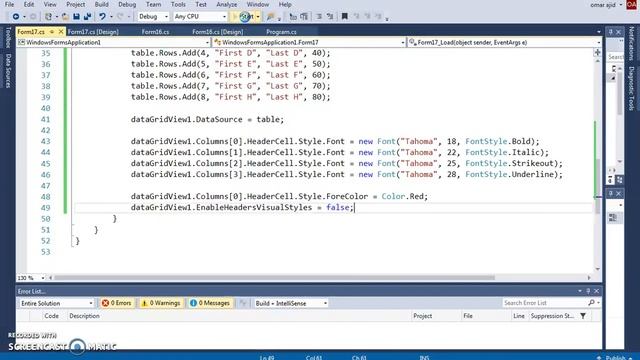Sort by the Line column header

click(x=519, y=316)
